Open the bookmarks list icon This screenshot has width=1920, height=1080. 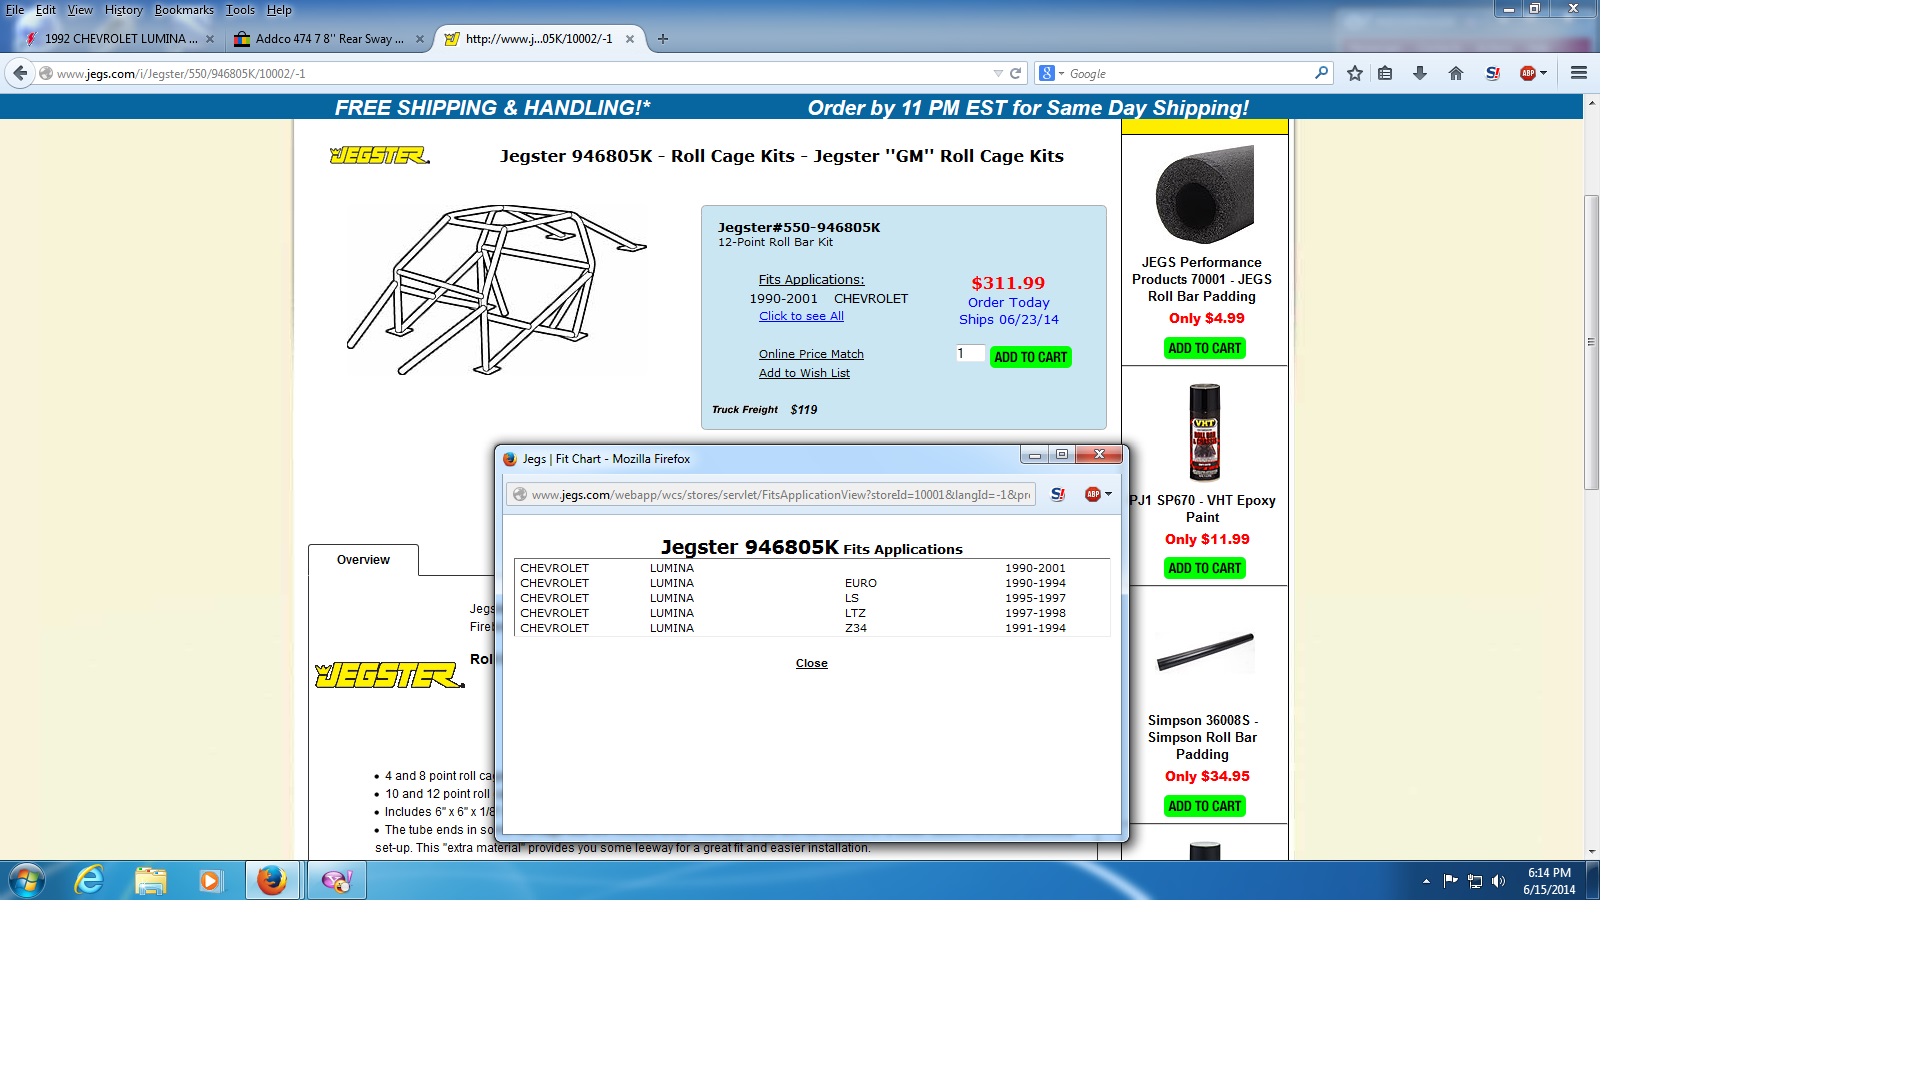coord(1385,73)
